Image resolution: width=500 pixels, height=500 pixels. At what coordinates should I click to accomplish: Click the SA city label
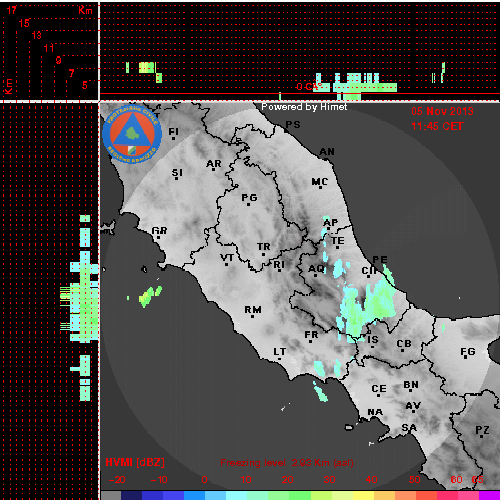pyautogui.click(x=409, y=428)
